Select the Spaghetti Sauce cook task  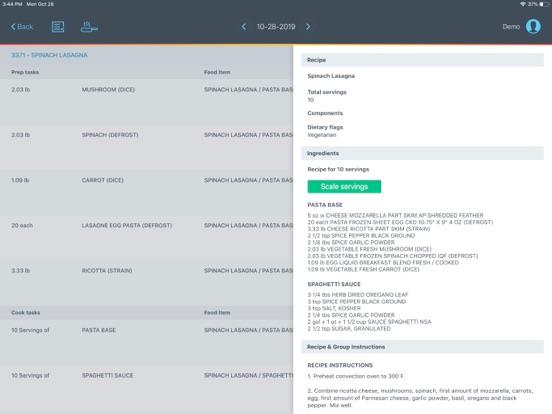(146, 387)
